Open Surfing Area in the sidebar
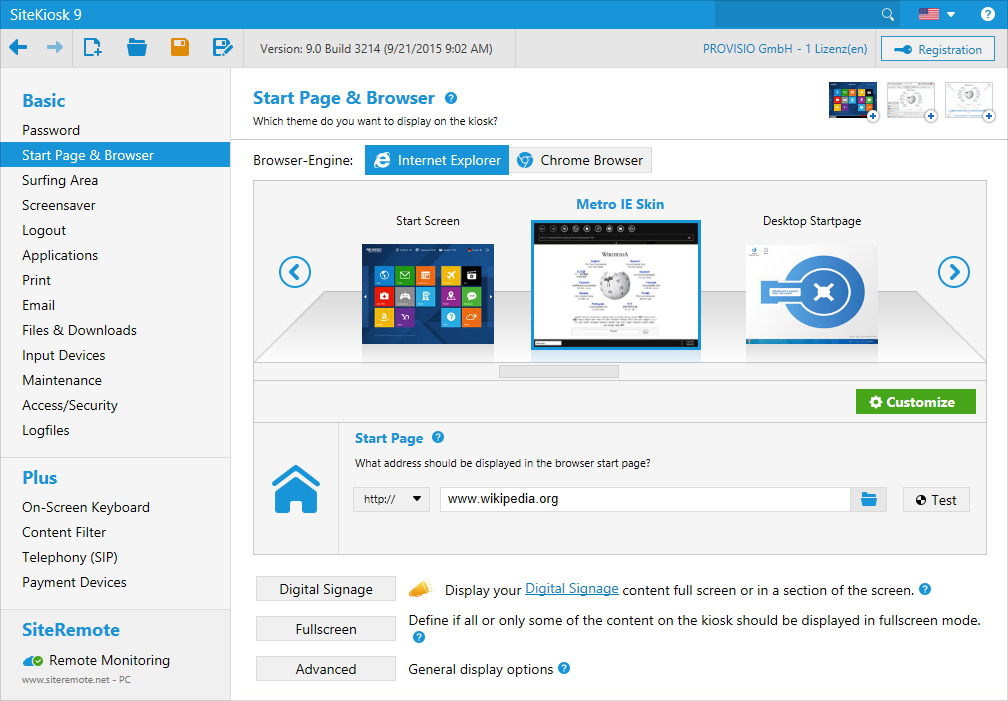This screenshot has height=701, width=1008. 60,180
